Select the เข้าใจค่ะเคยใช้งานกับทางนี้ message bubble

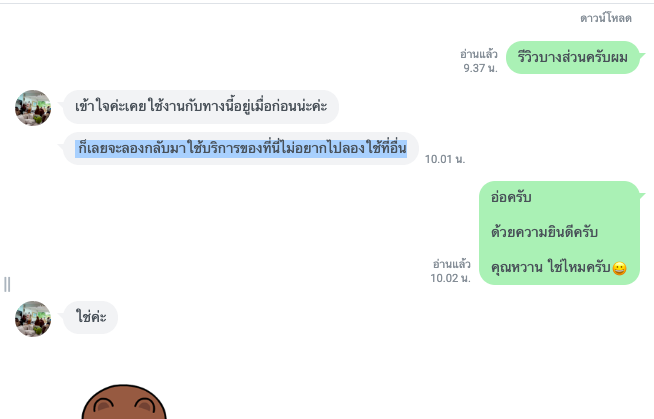pyautogui.click(x=201, y=107)
